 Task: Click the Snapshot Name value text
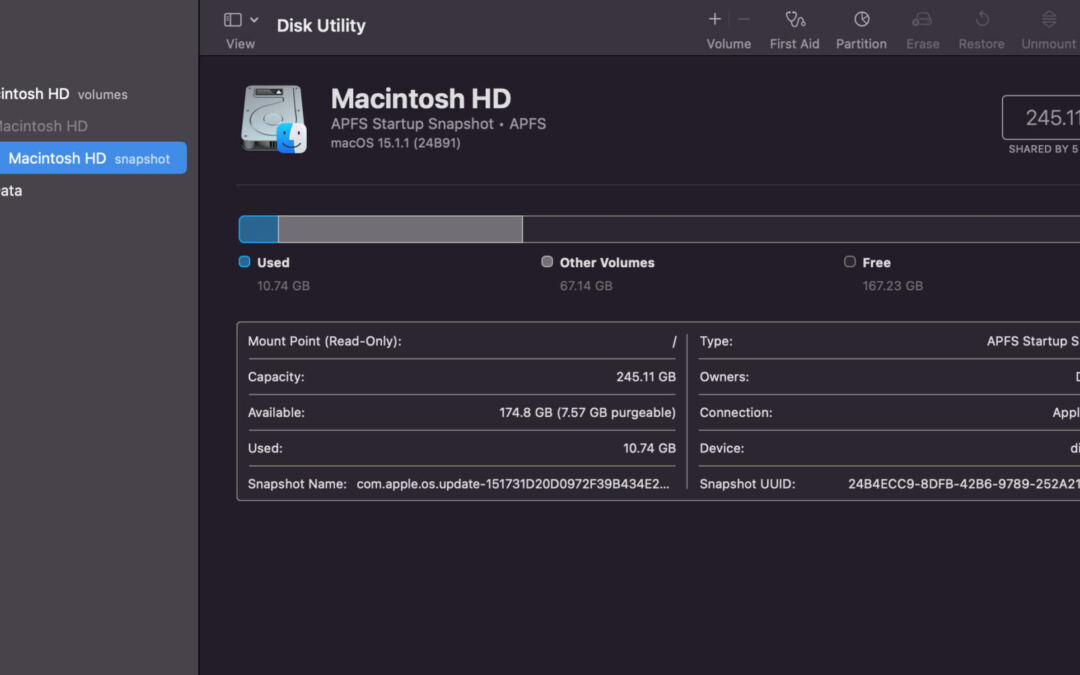pyautogui.click(x=513, y=484)
